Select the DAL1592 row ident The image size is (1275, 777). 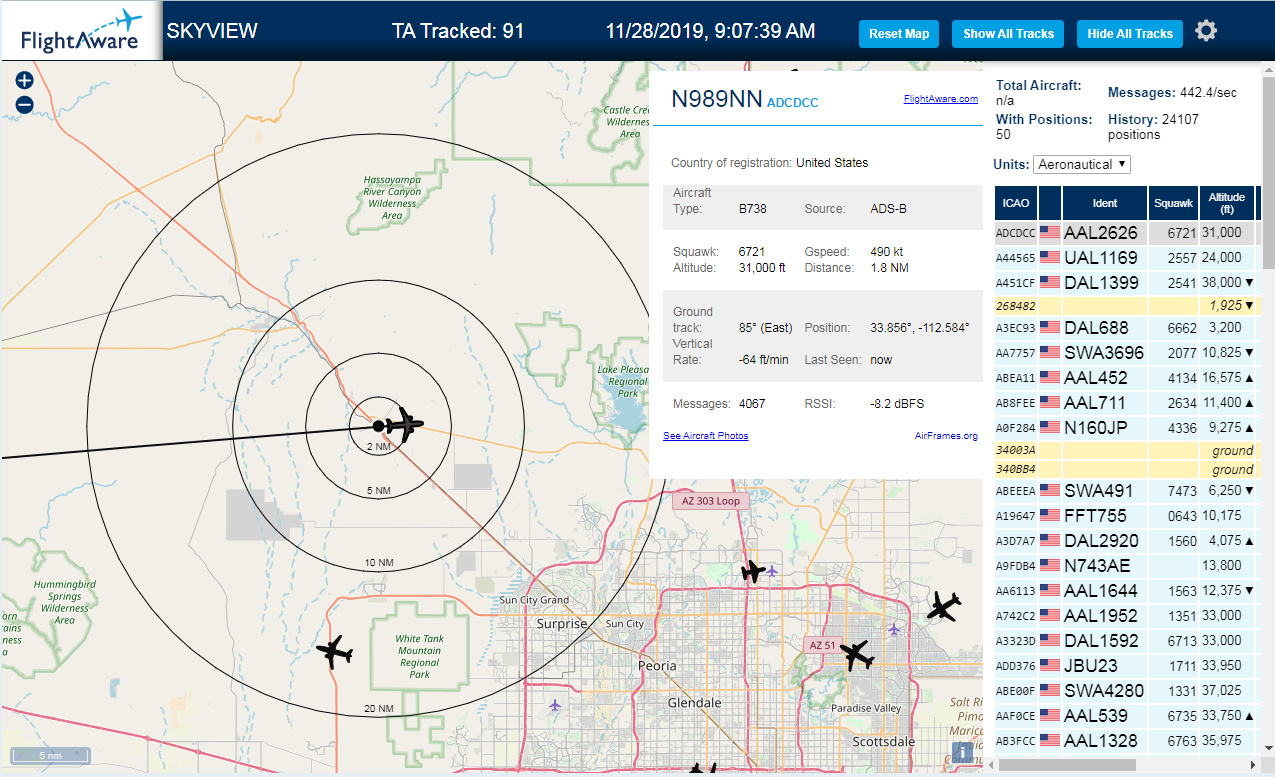pyautogui.click(x=1102, y=641)
